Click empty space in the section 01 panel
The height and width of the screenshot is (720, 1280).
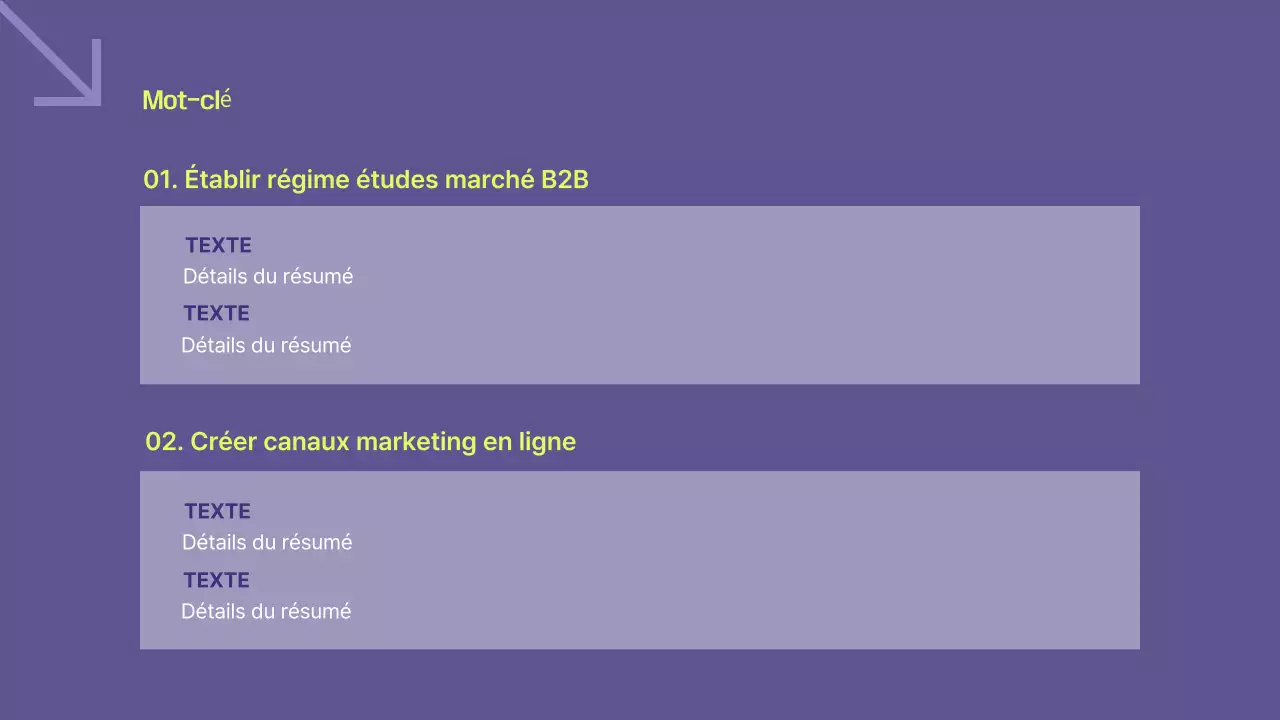[x=750, y=295]
